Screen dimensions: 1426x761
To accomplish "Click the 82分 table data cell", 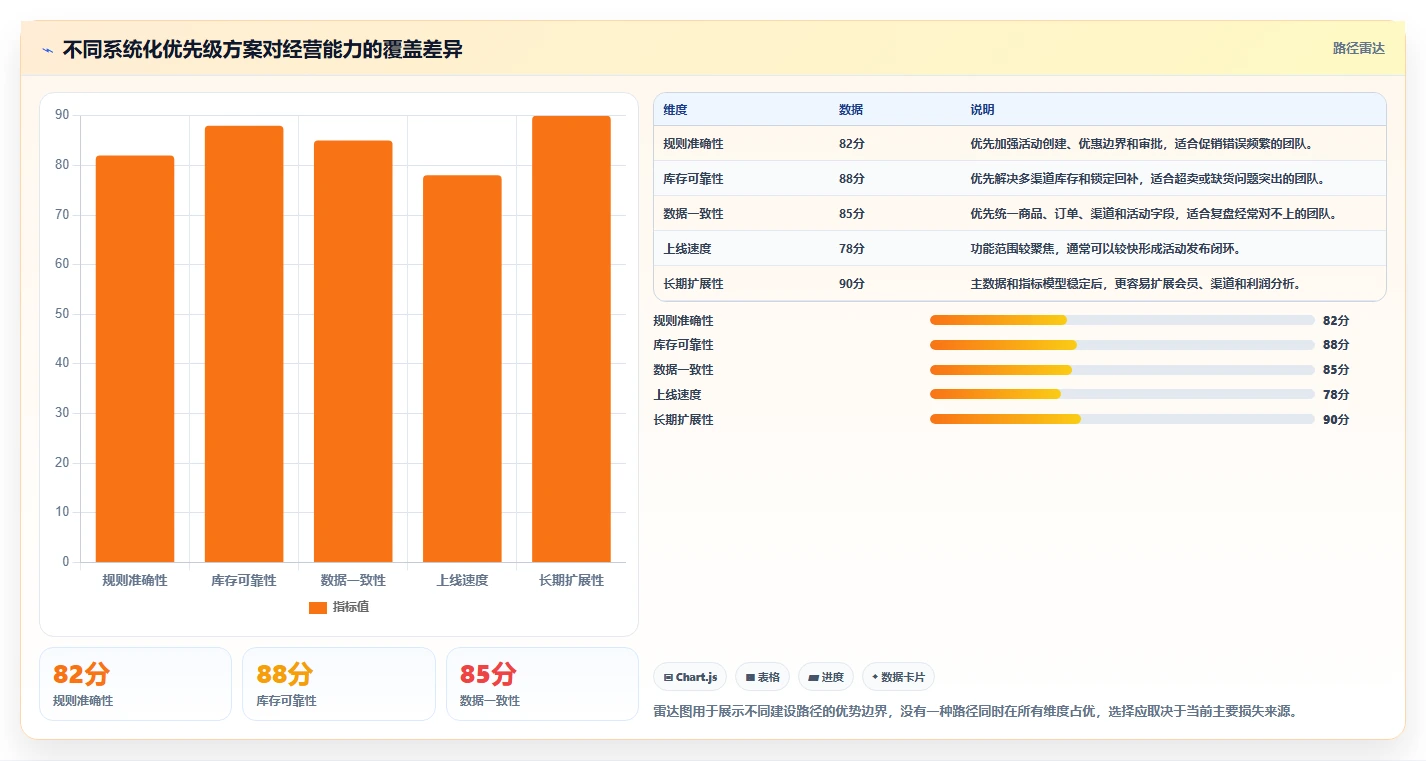I will [x=852, y=144].
